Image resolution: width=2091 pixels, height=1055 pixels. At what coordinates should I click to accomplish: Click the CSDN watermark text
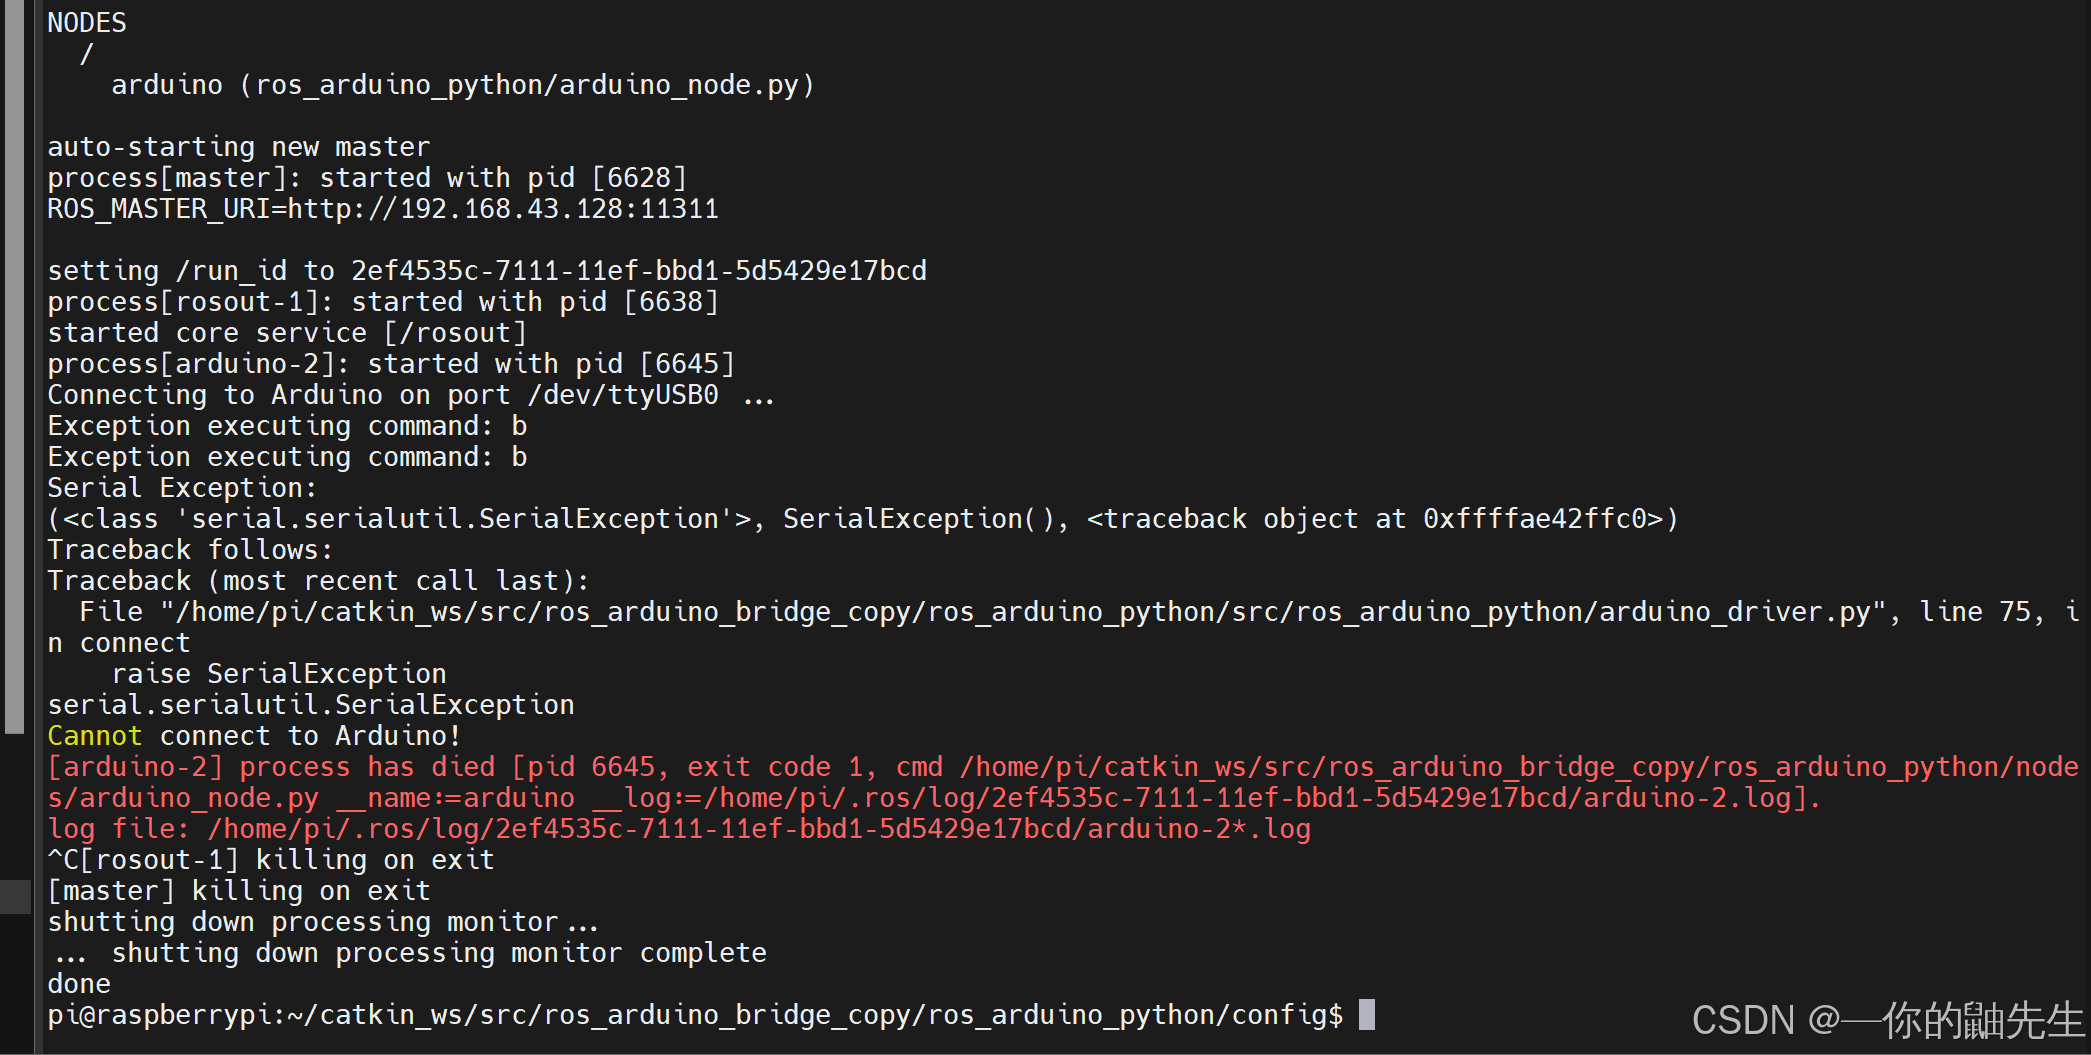[x=1888, y=1019]
